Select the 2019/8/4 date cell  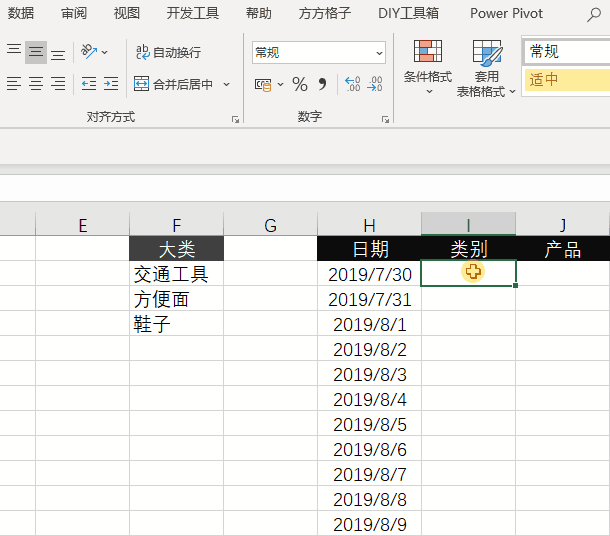coord(369,398)
